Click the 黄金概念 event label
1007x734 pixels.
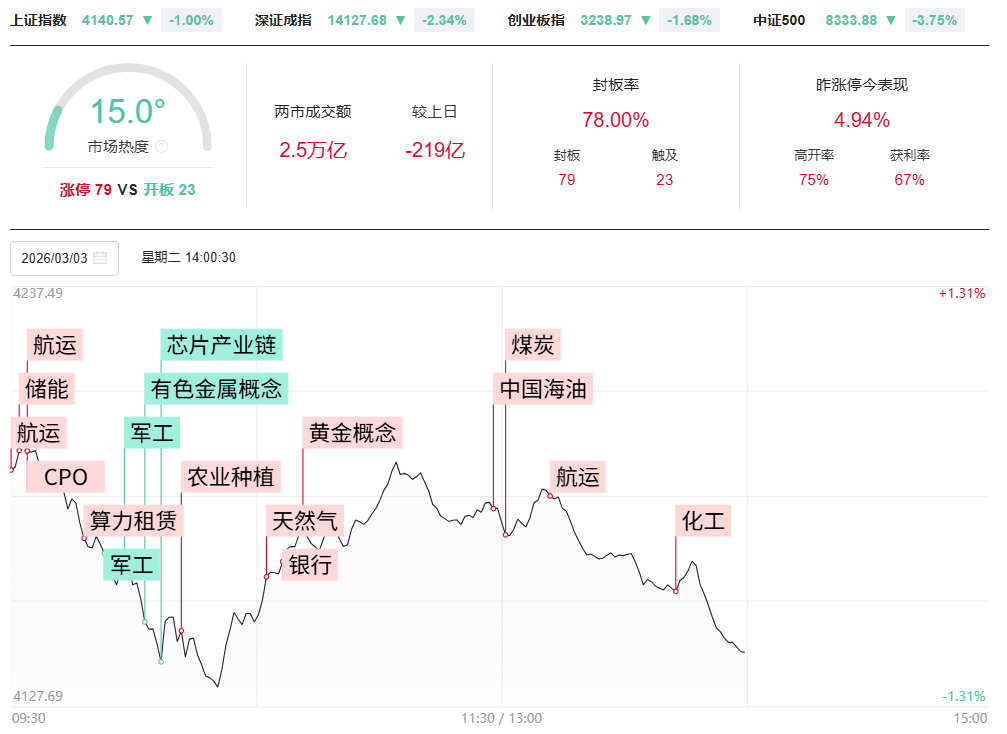click(352, 433)
